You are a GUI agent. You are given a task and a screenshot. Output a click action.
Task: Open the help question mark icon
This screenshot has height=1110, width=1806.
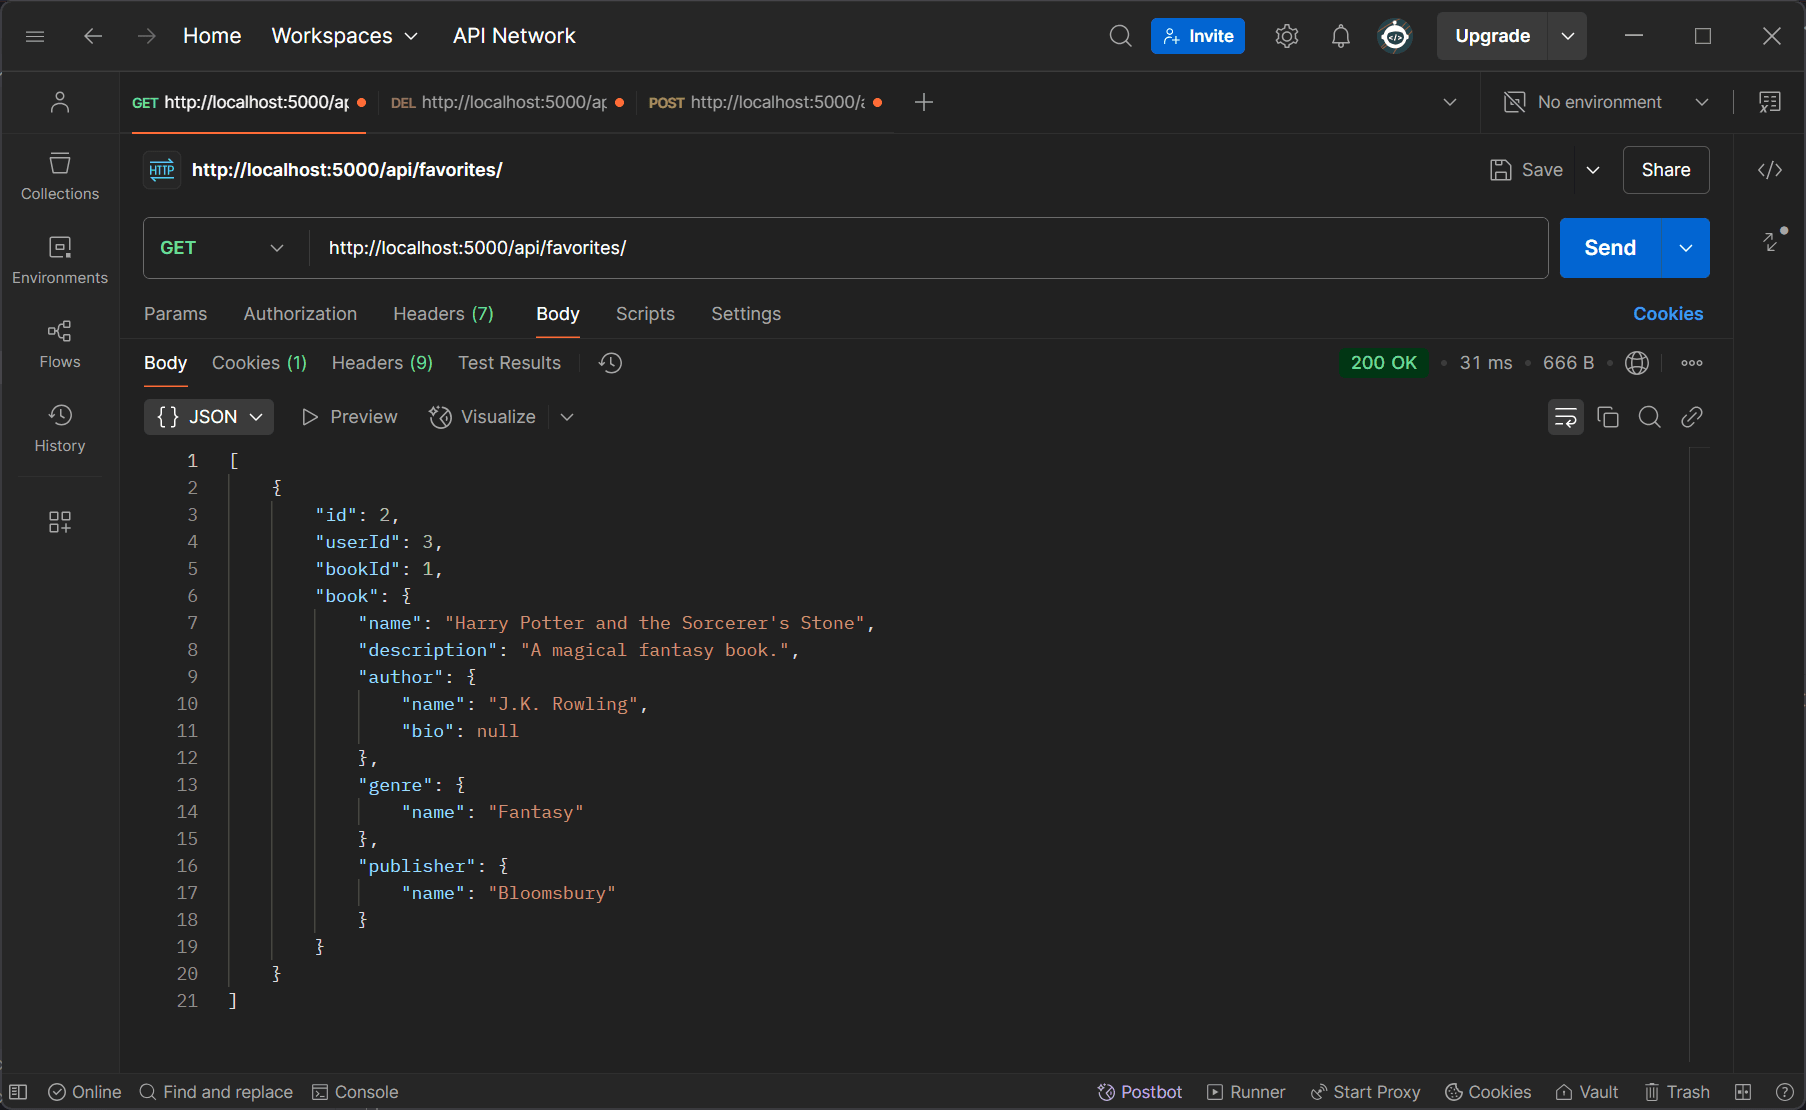[1784, 1092]
